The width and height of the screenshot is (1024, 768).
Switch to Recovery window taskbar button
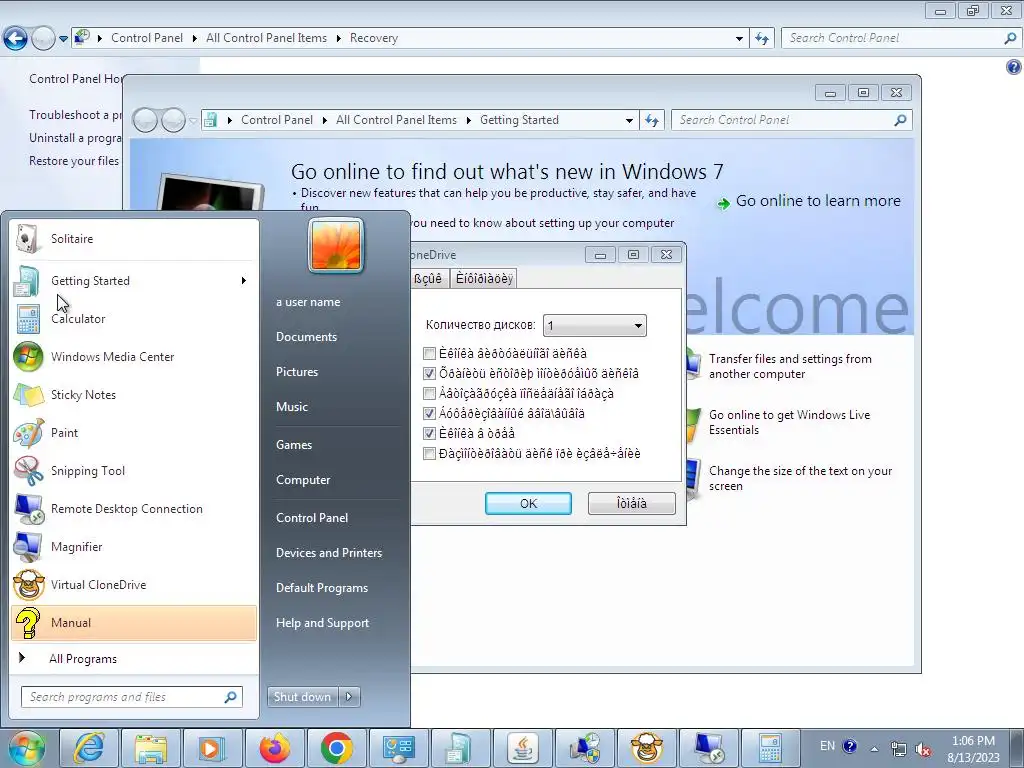point(584,748)
